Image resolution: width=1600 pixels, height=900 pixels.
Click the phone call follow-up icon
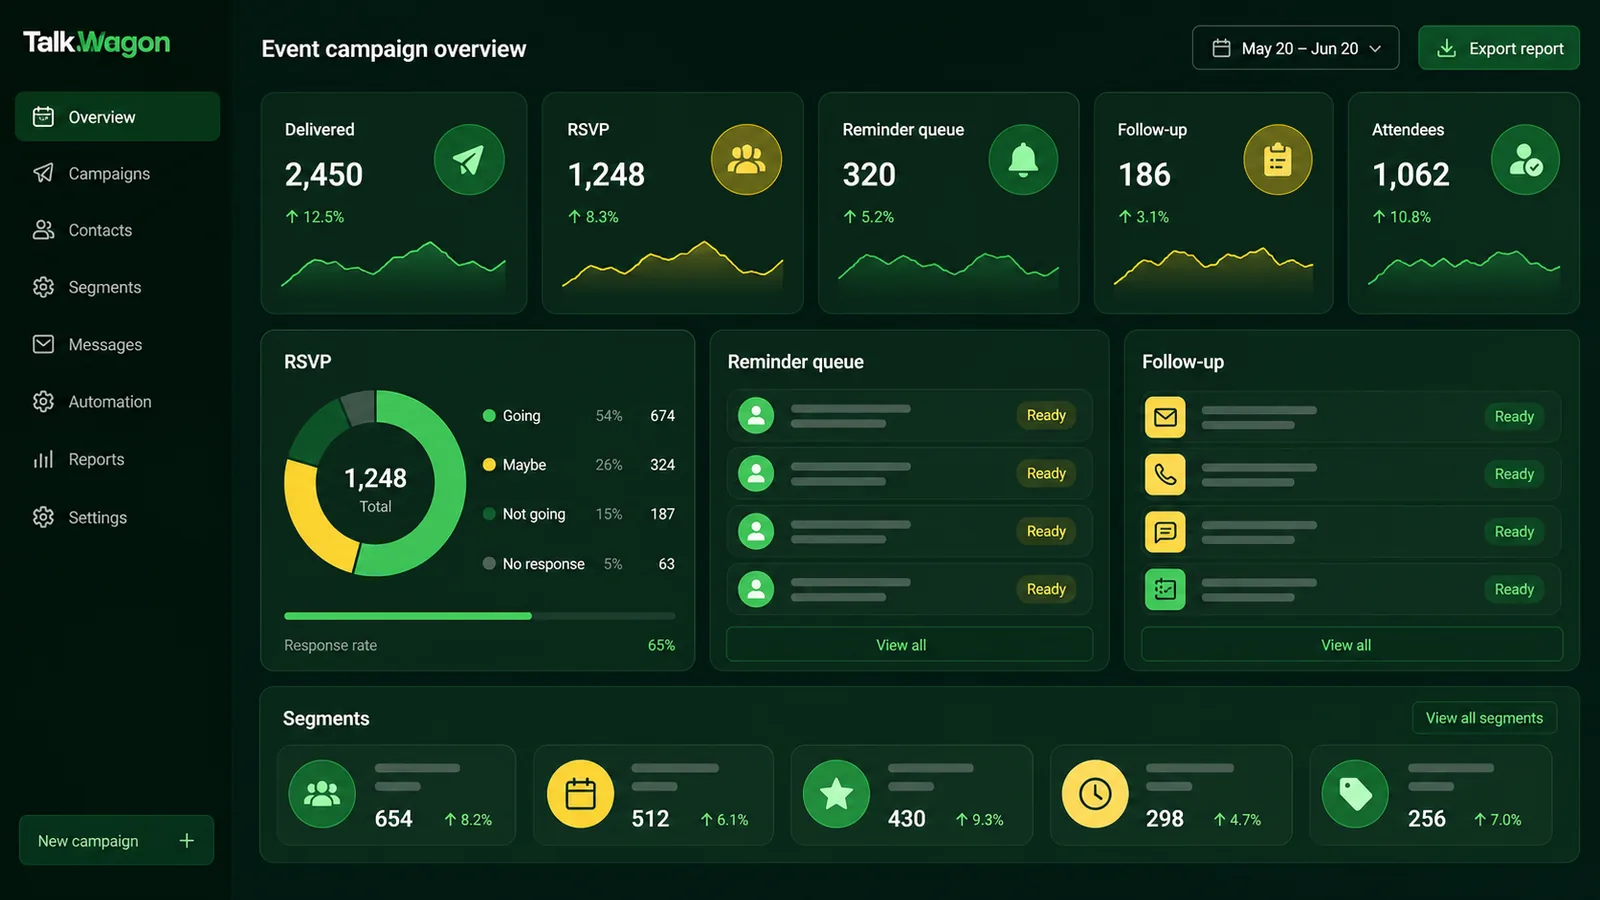(1165, 474)
